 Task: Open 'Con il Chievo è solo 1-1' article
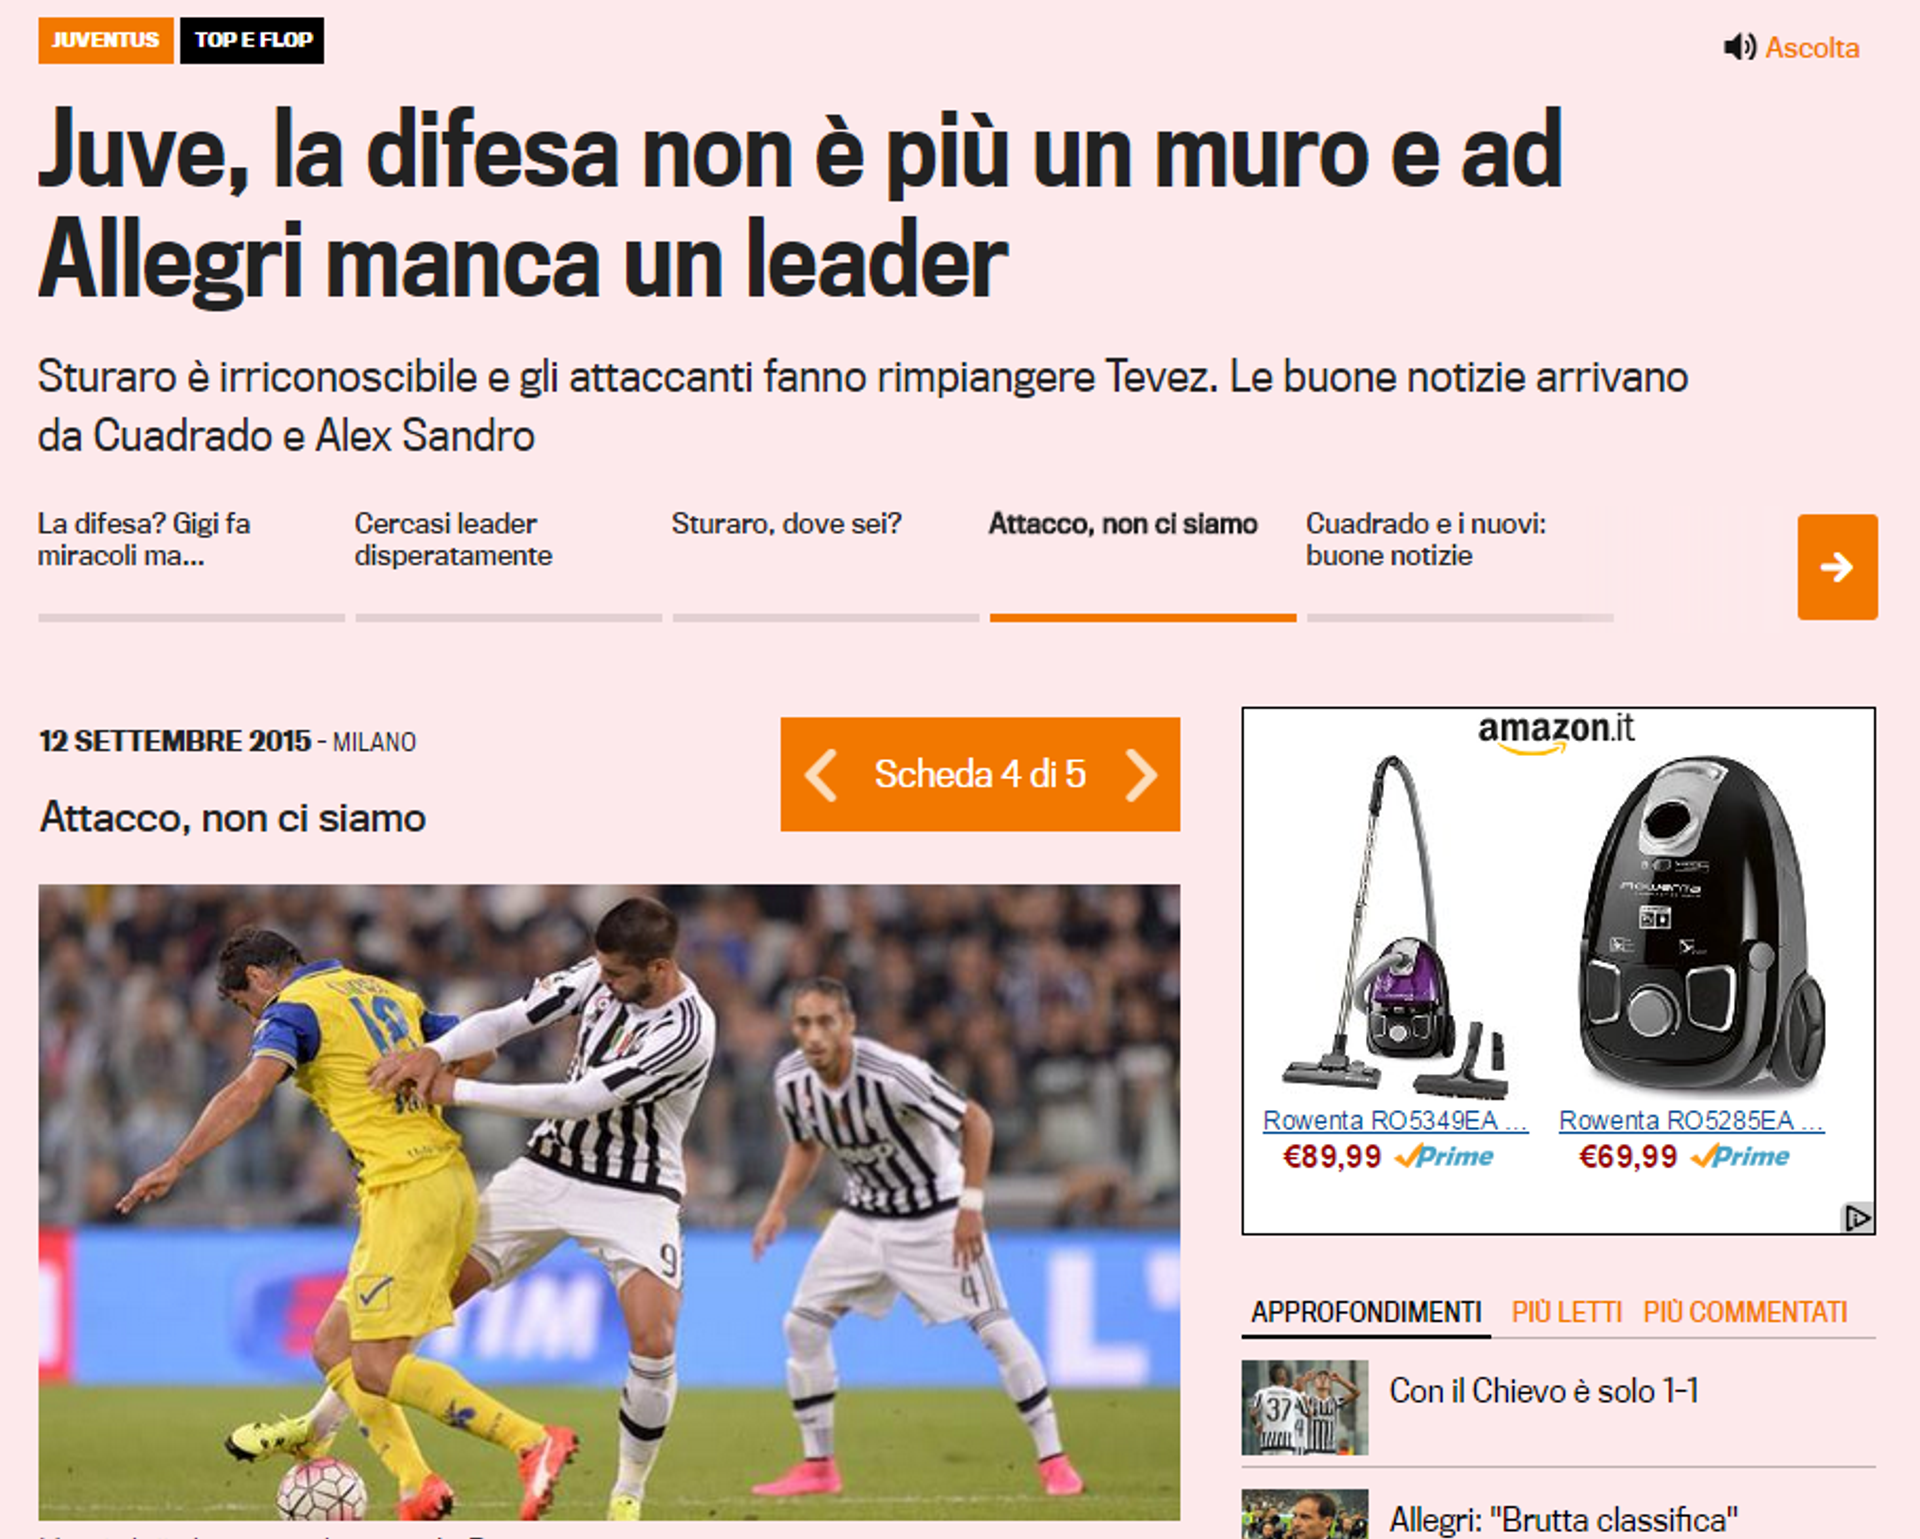coord(1543,1390)
